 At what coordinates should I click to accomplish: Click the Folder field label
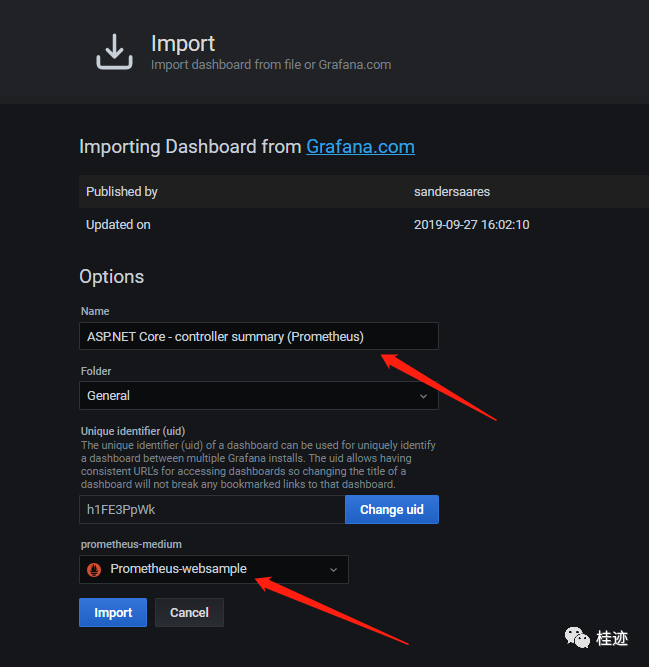(96, 371)
